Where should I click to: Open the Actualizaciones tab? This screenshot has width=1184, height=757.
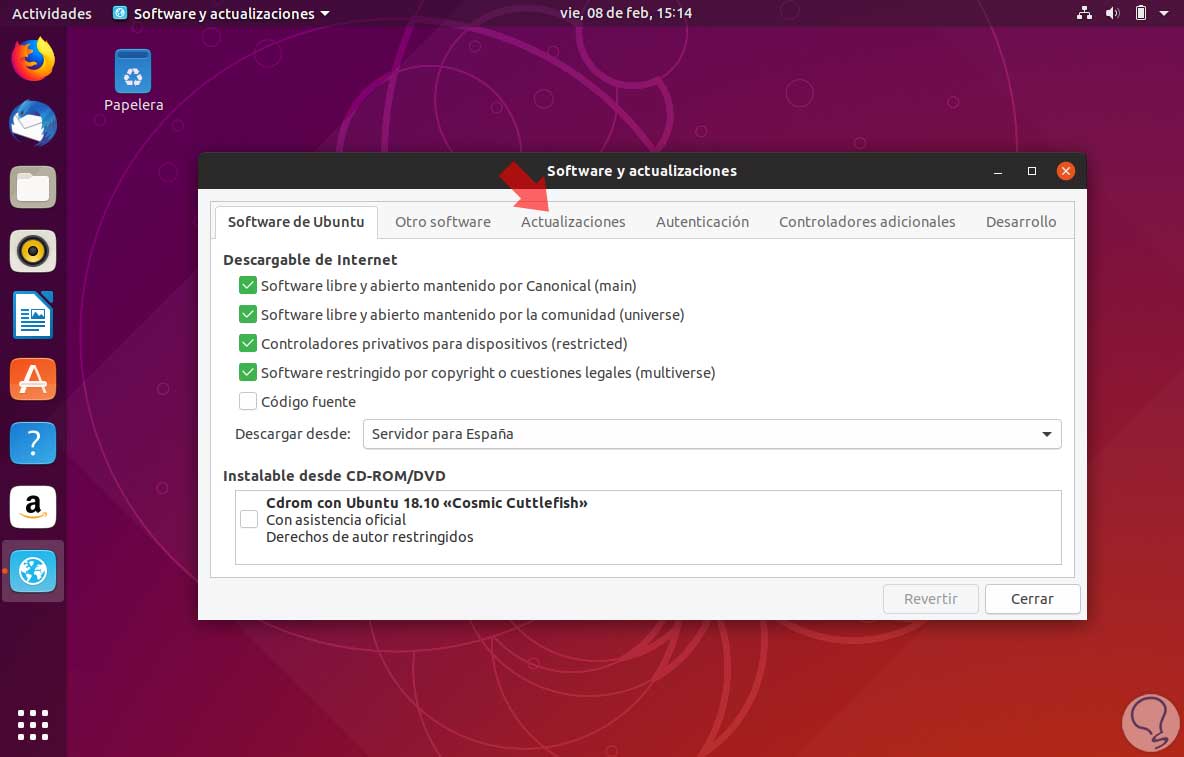pos(573,222)
